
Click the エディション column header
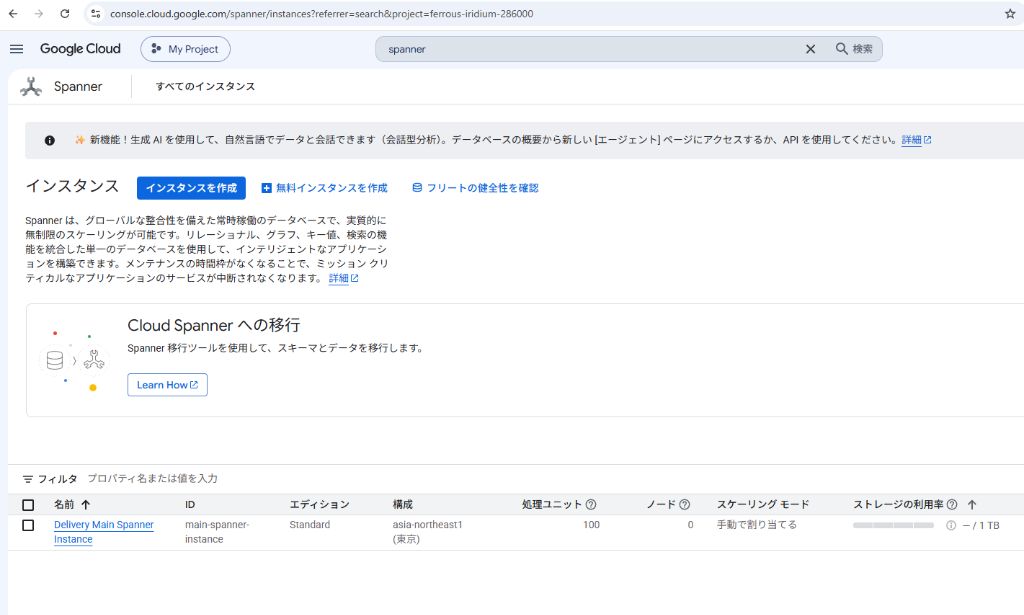tap(319, 505)
